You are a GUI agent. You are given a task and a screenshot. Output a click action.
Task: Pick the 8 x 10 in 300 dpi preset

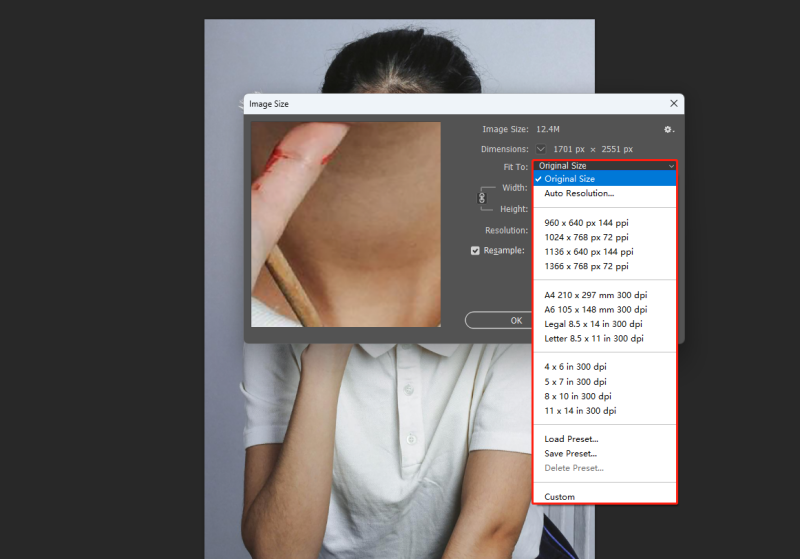(605, 396)
